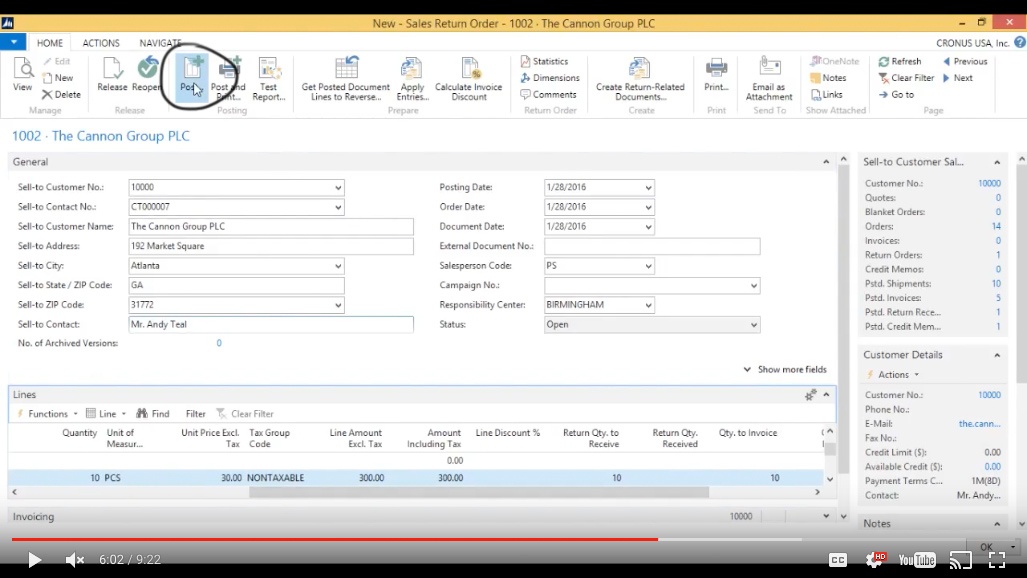This screenshot has width=1027, height=578.
Task: Go to the Next record
Action: [958, 77]
